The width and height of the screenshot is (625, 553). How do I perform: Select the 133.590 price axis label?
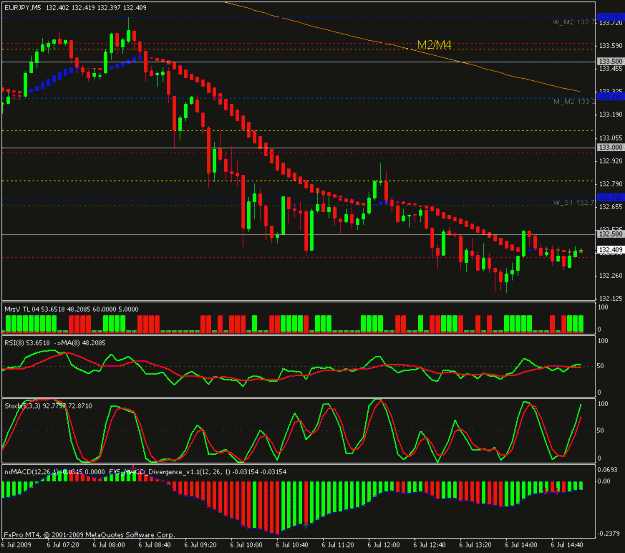[610, 46]
